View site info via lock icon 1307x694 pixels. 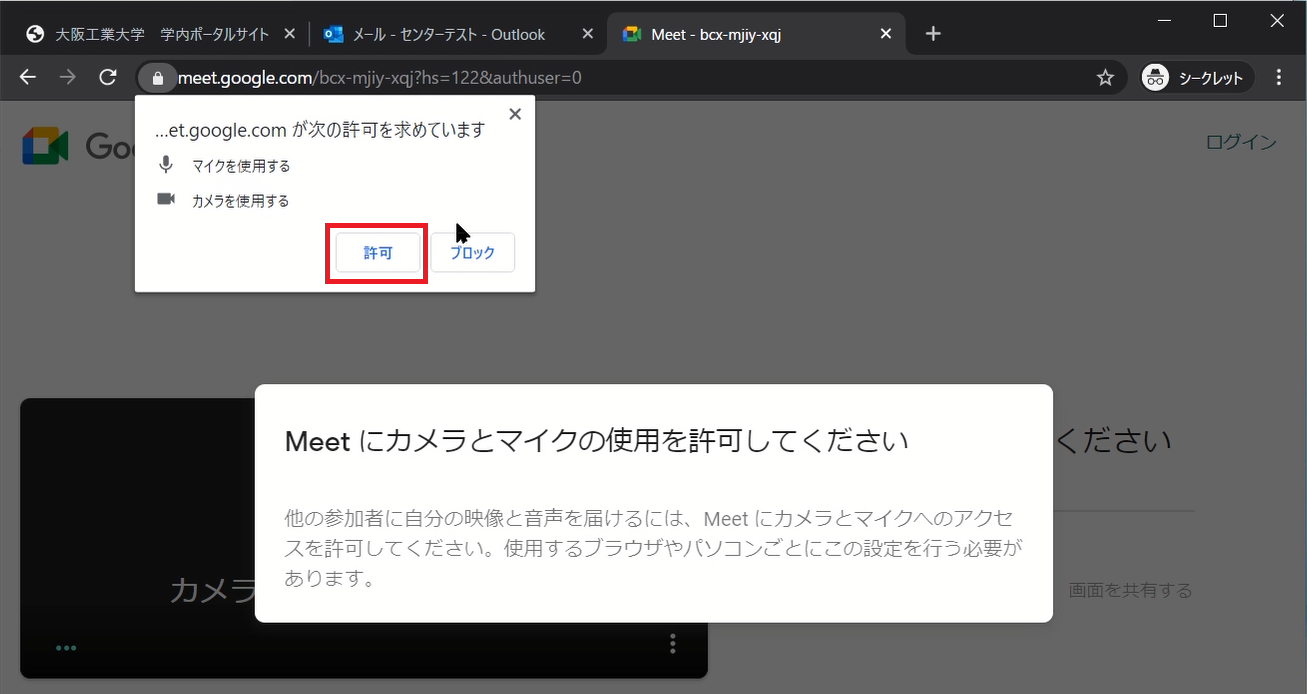coord(157,77)
